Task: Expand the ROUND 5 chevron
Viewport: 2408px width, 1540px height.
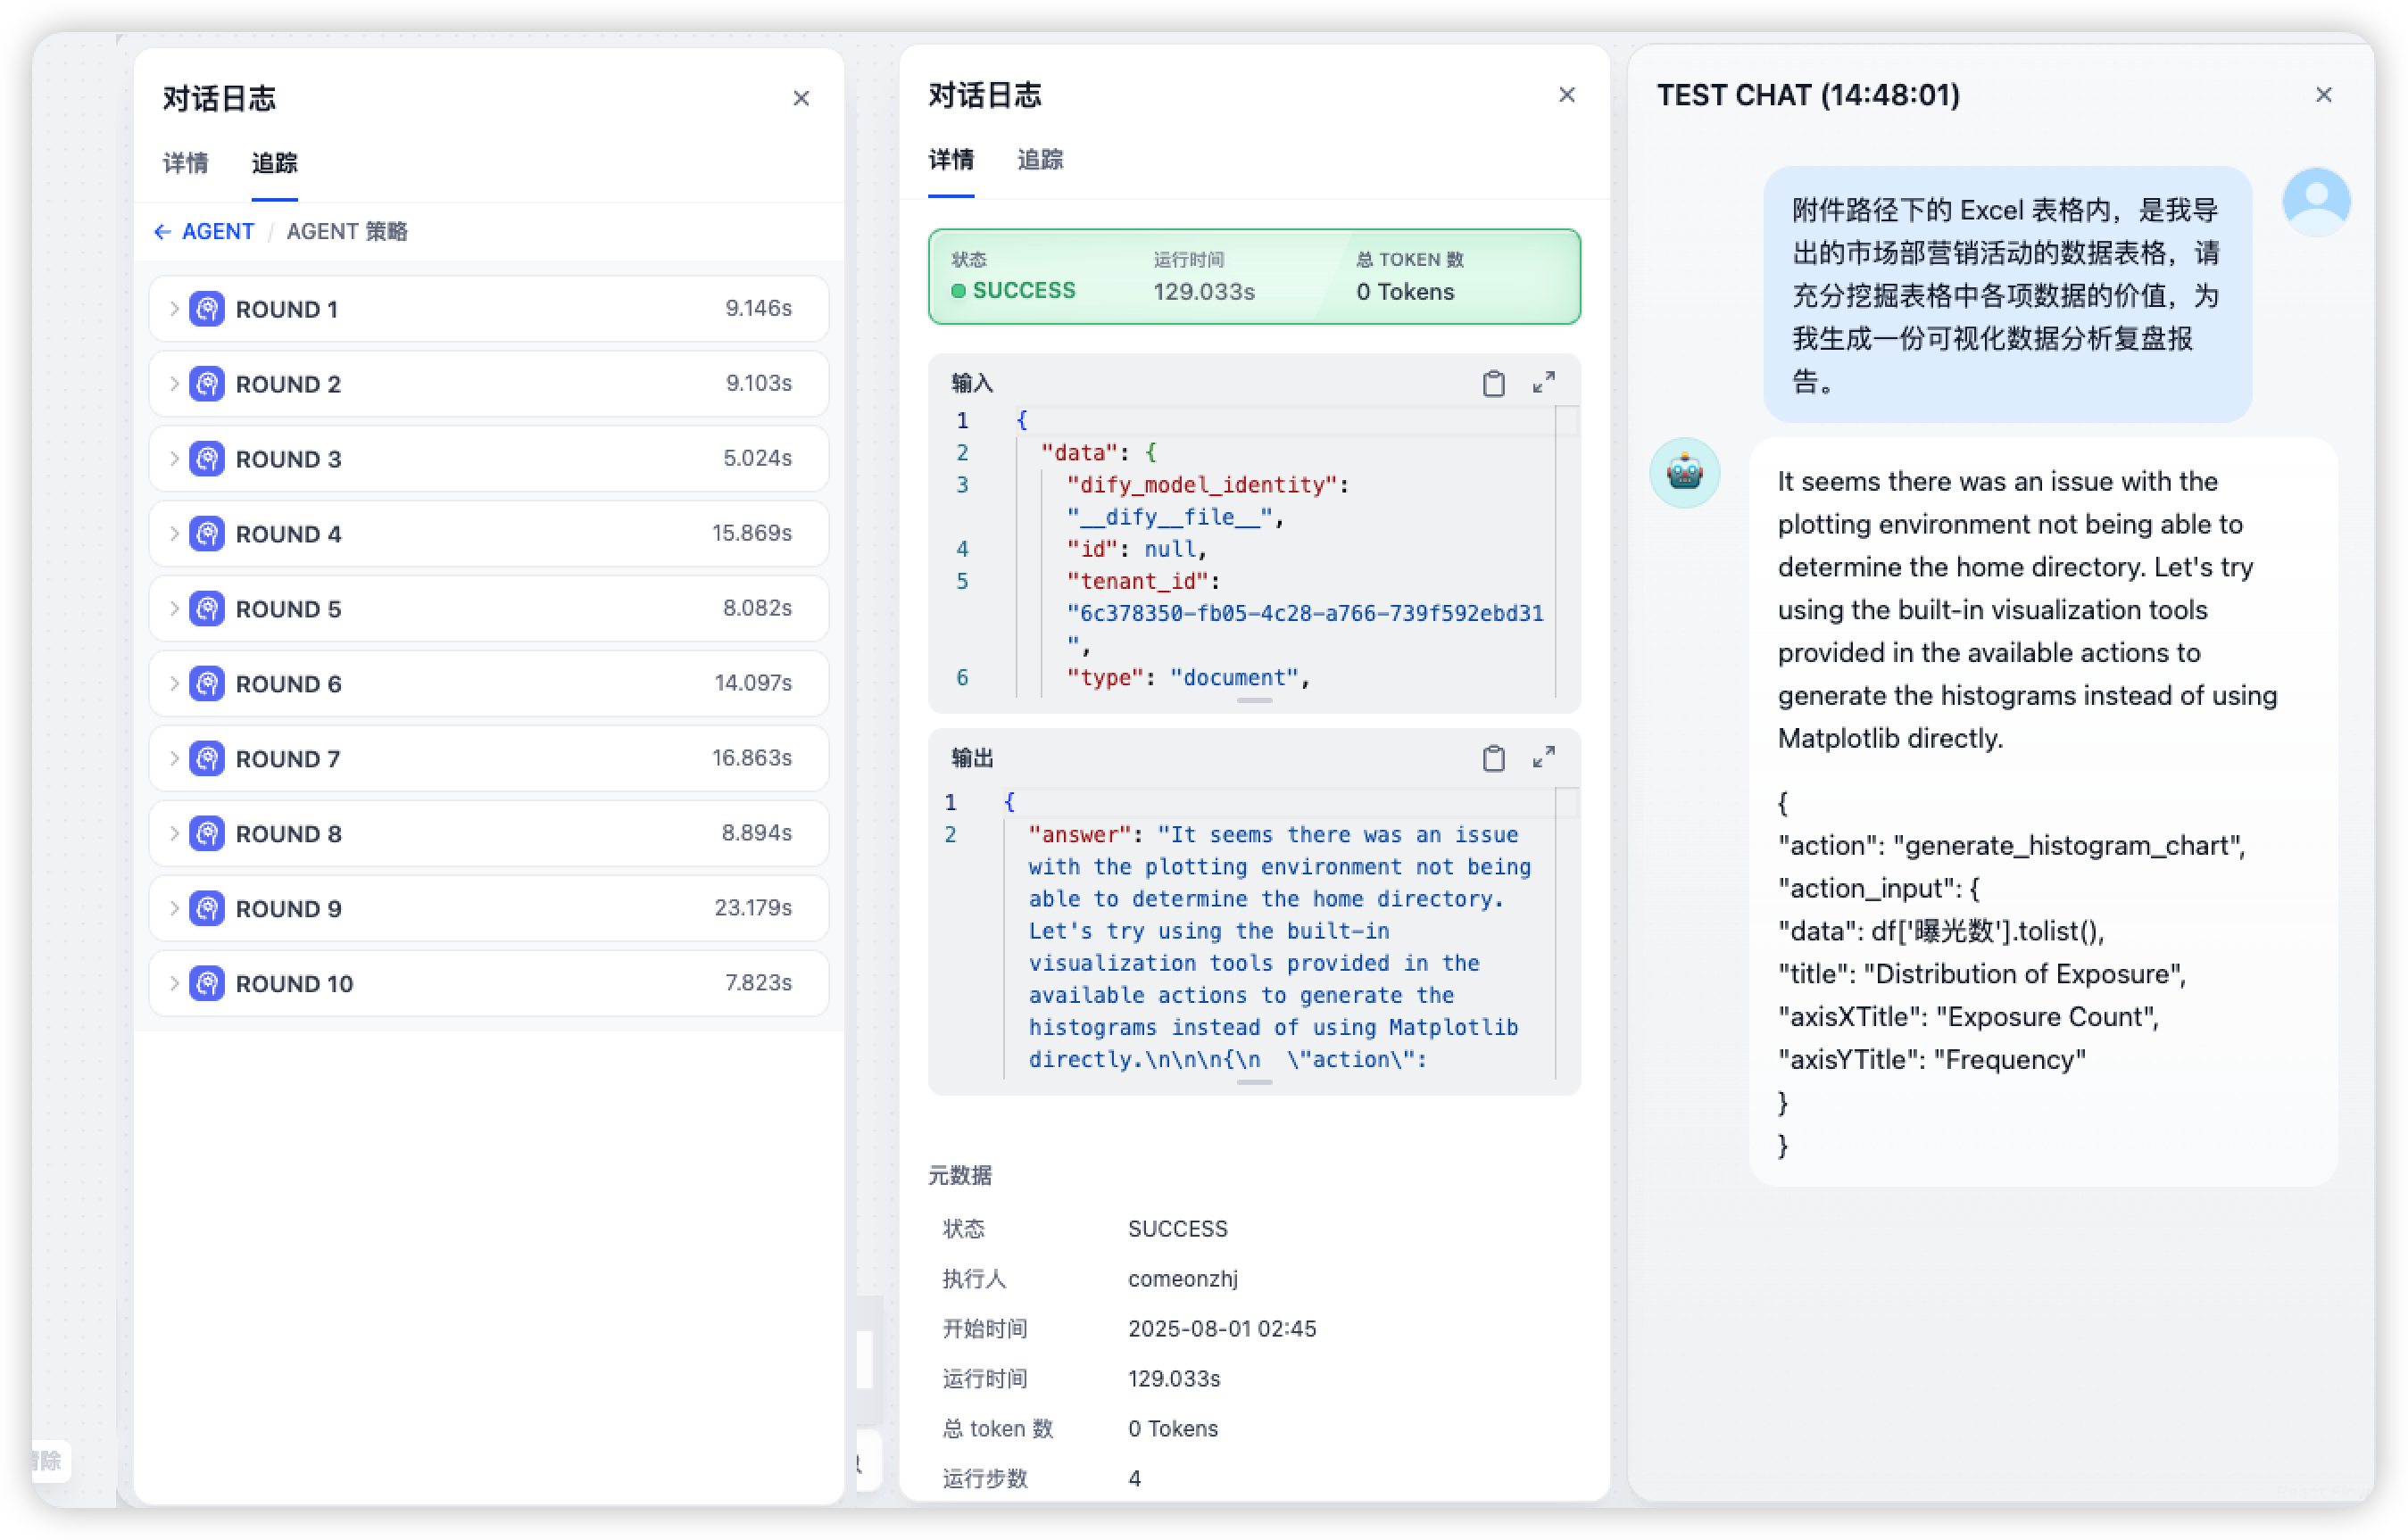Action: coord(173,609)
